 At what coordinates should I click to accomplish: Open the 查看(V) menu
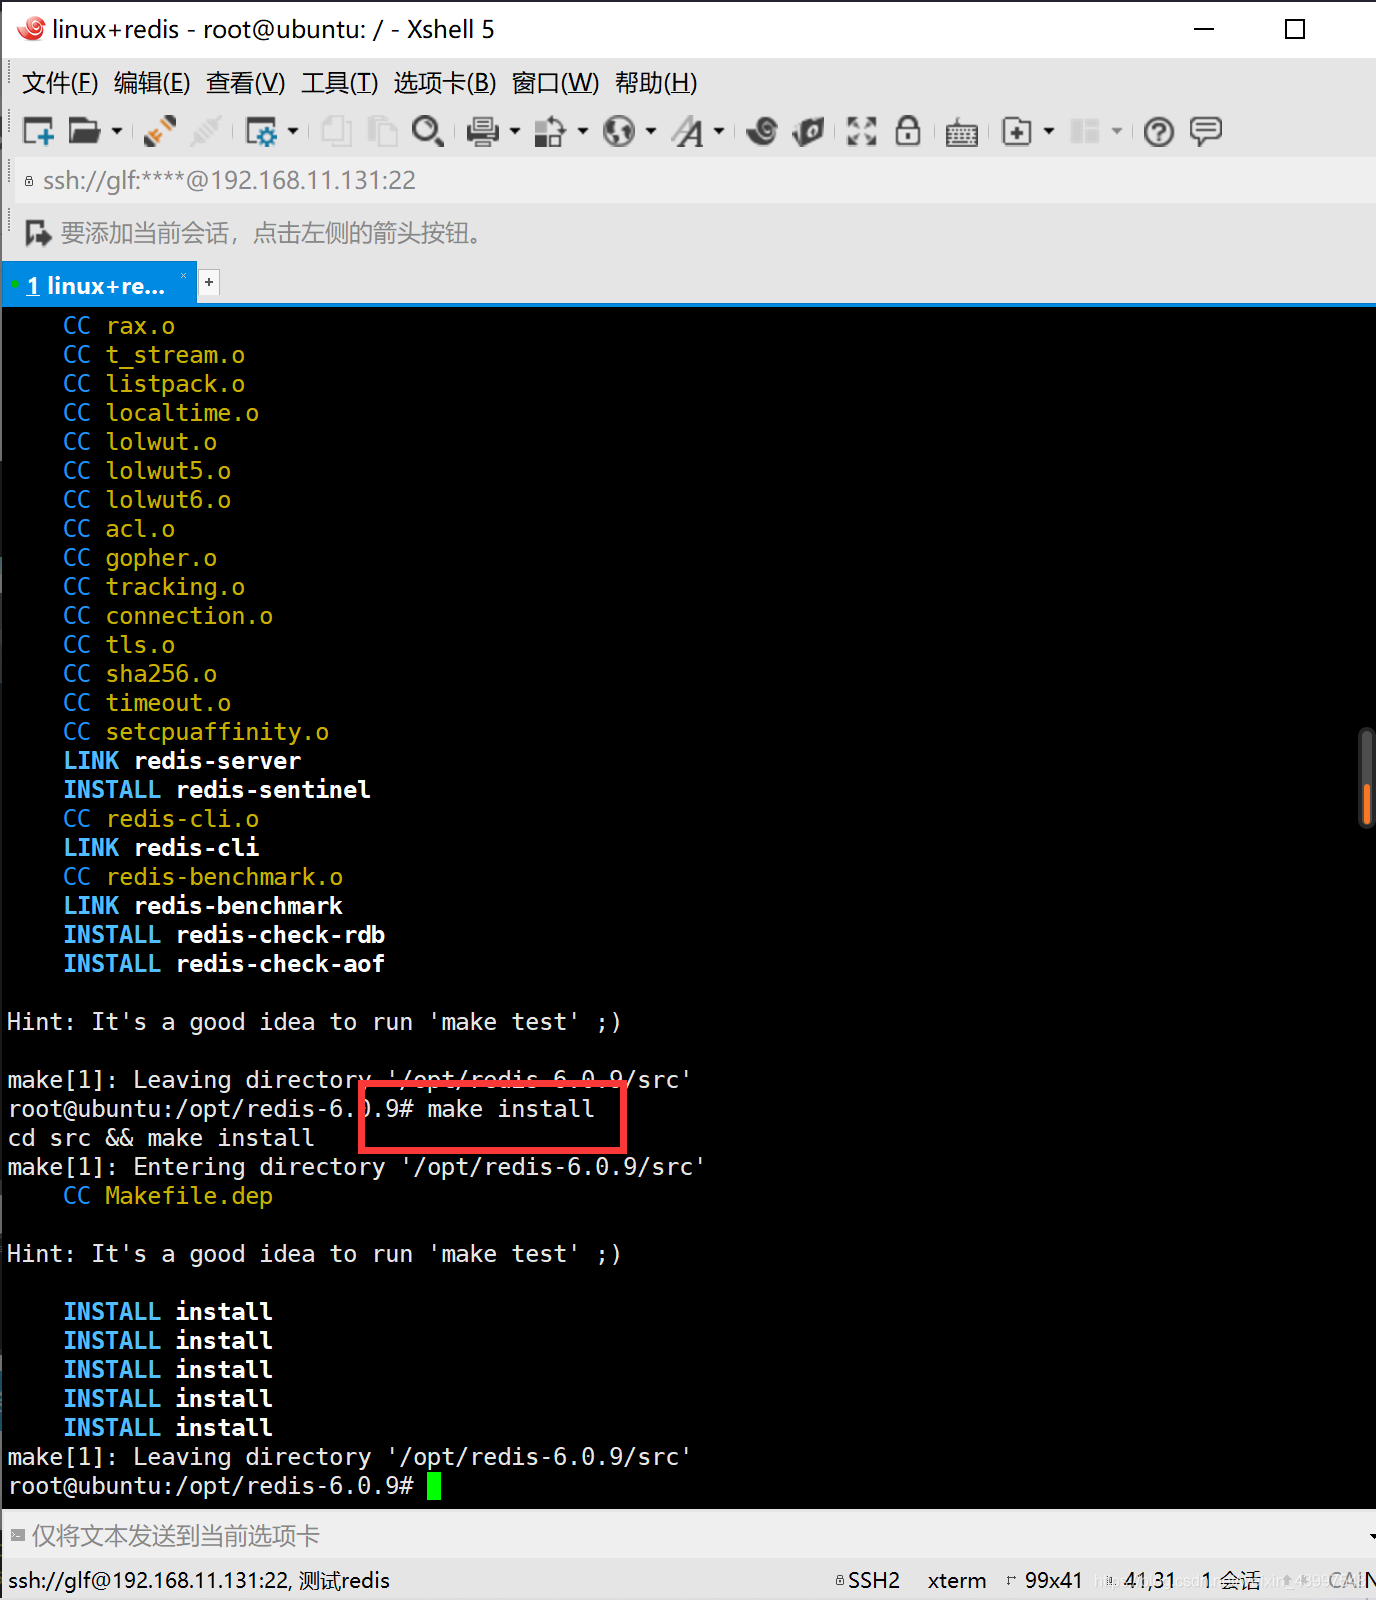(x=246, y=83)
